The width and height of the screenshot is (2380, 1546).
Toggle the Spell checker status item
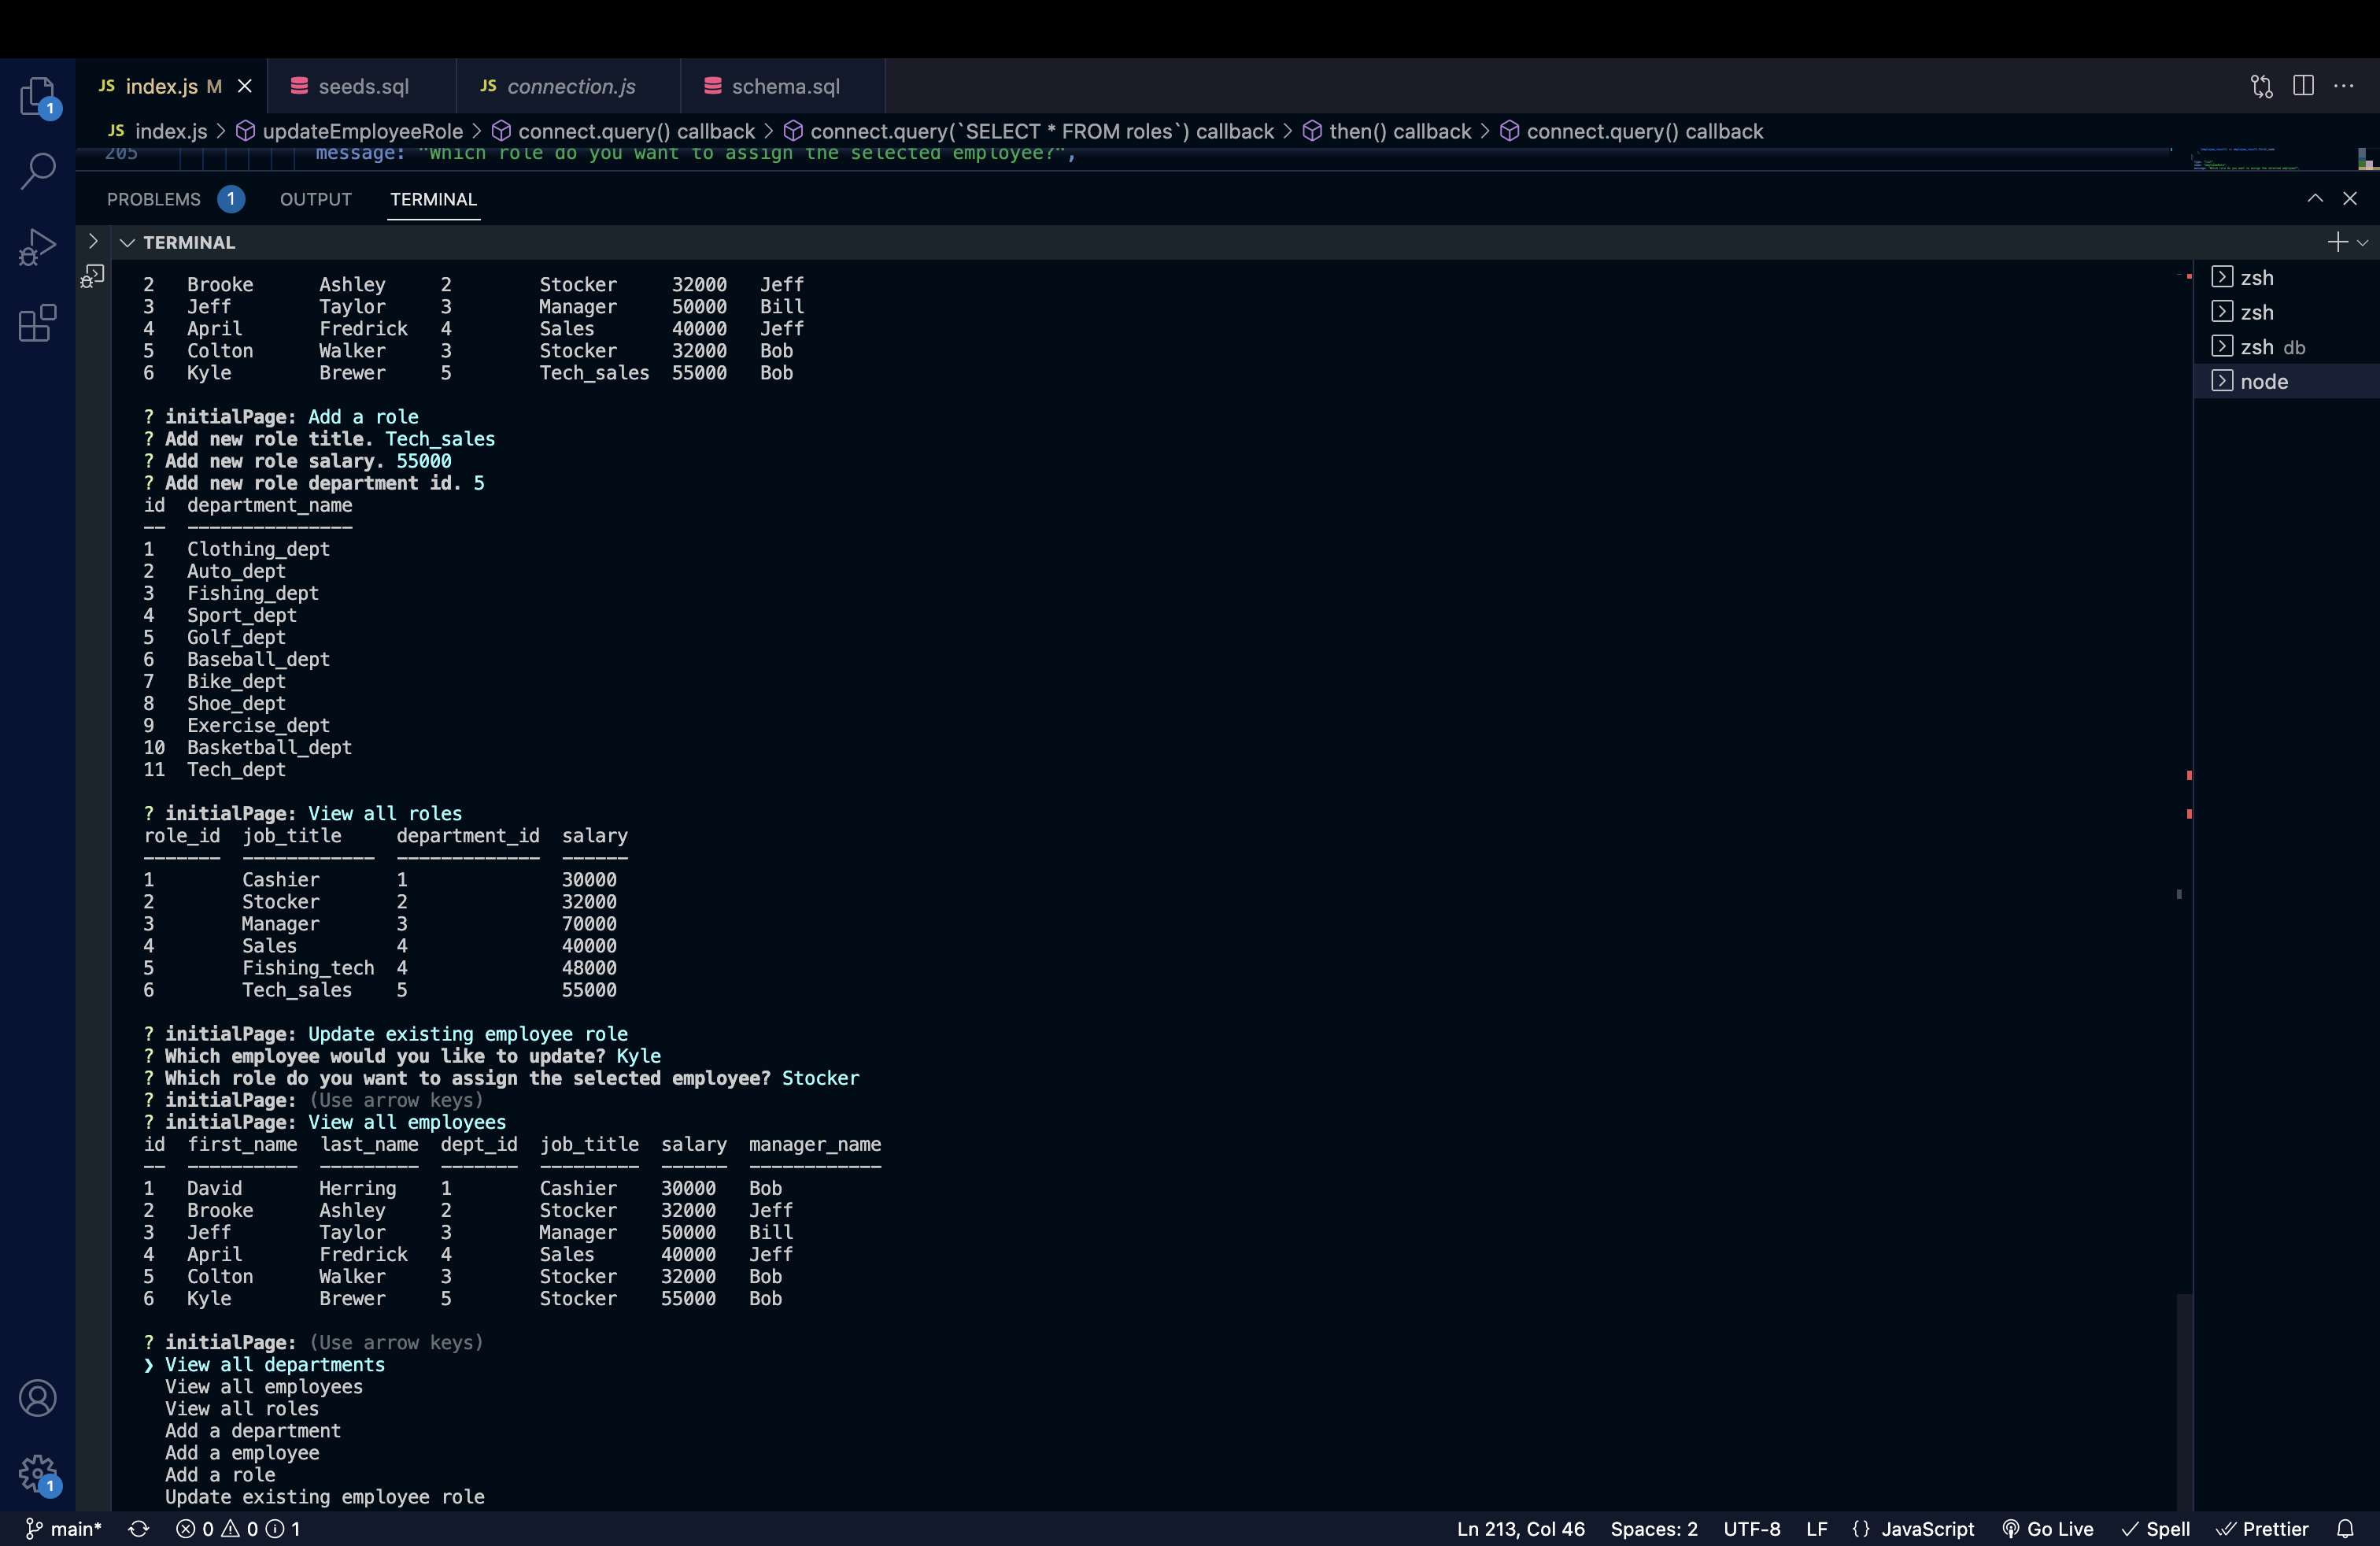coord(2156,1528)
